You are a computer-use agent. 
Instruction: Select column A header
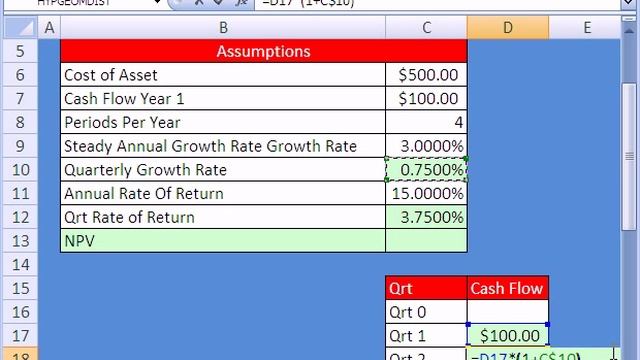[x=49, y=28]
